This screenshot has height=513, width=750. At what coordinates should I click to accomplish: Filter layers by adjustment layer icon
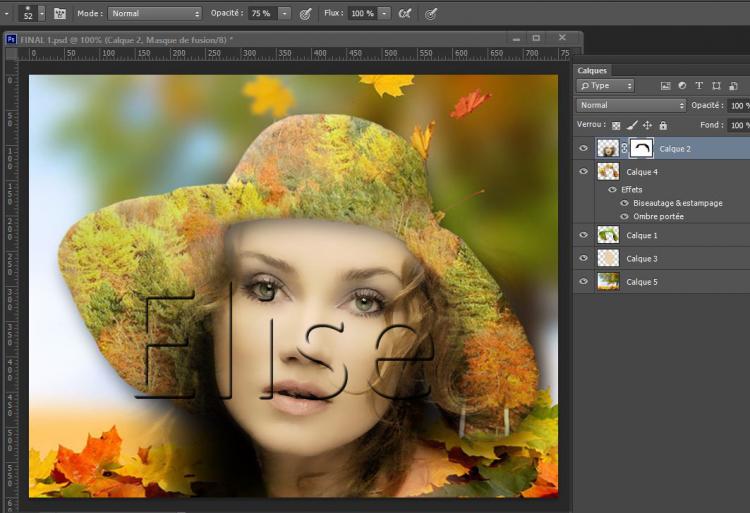(x=682, y=86)
